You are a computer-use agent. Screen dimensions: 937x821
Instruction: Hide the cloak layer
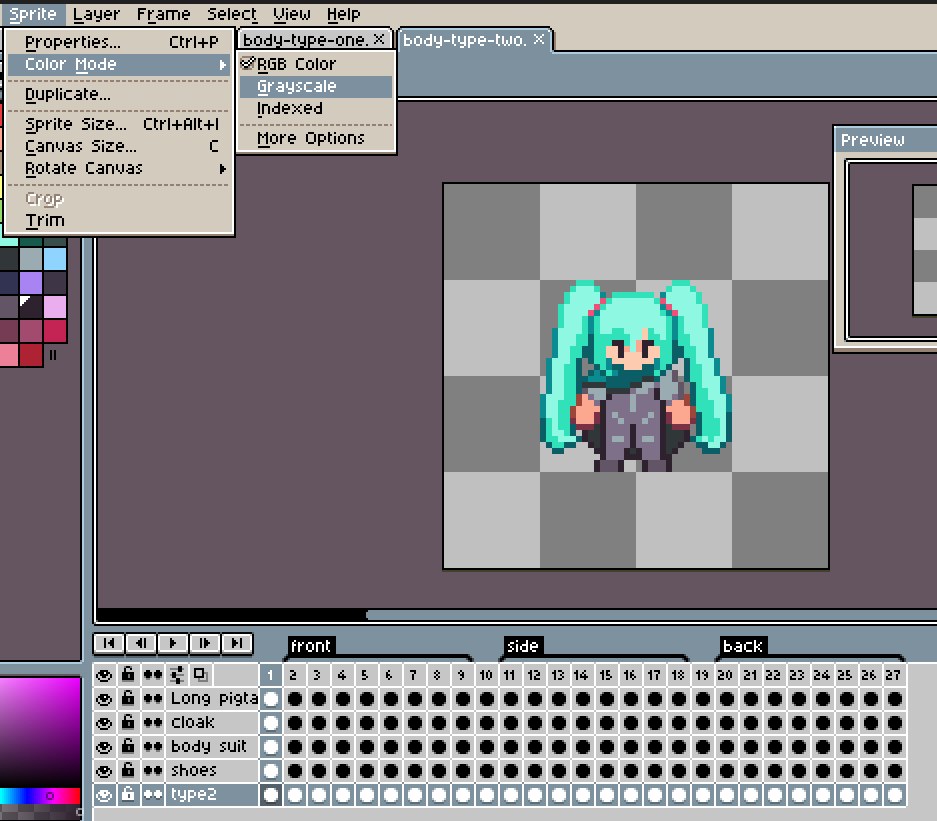point(104,722)
